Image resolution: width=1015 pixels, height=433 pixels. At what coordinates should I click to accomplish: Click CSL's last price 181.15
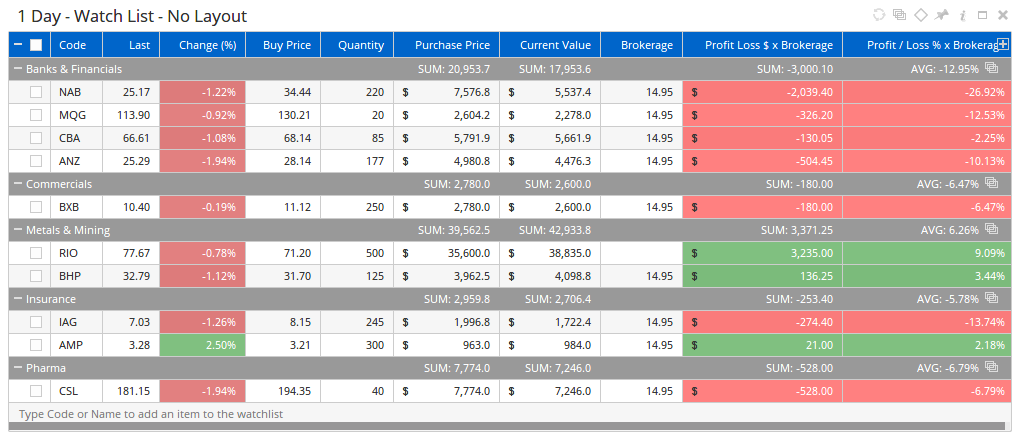[131, 391]
